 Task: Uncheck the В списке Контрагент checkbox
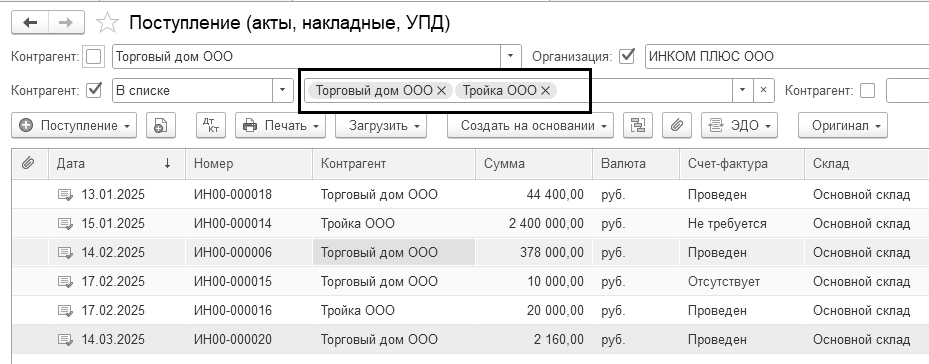94,91
